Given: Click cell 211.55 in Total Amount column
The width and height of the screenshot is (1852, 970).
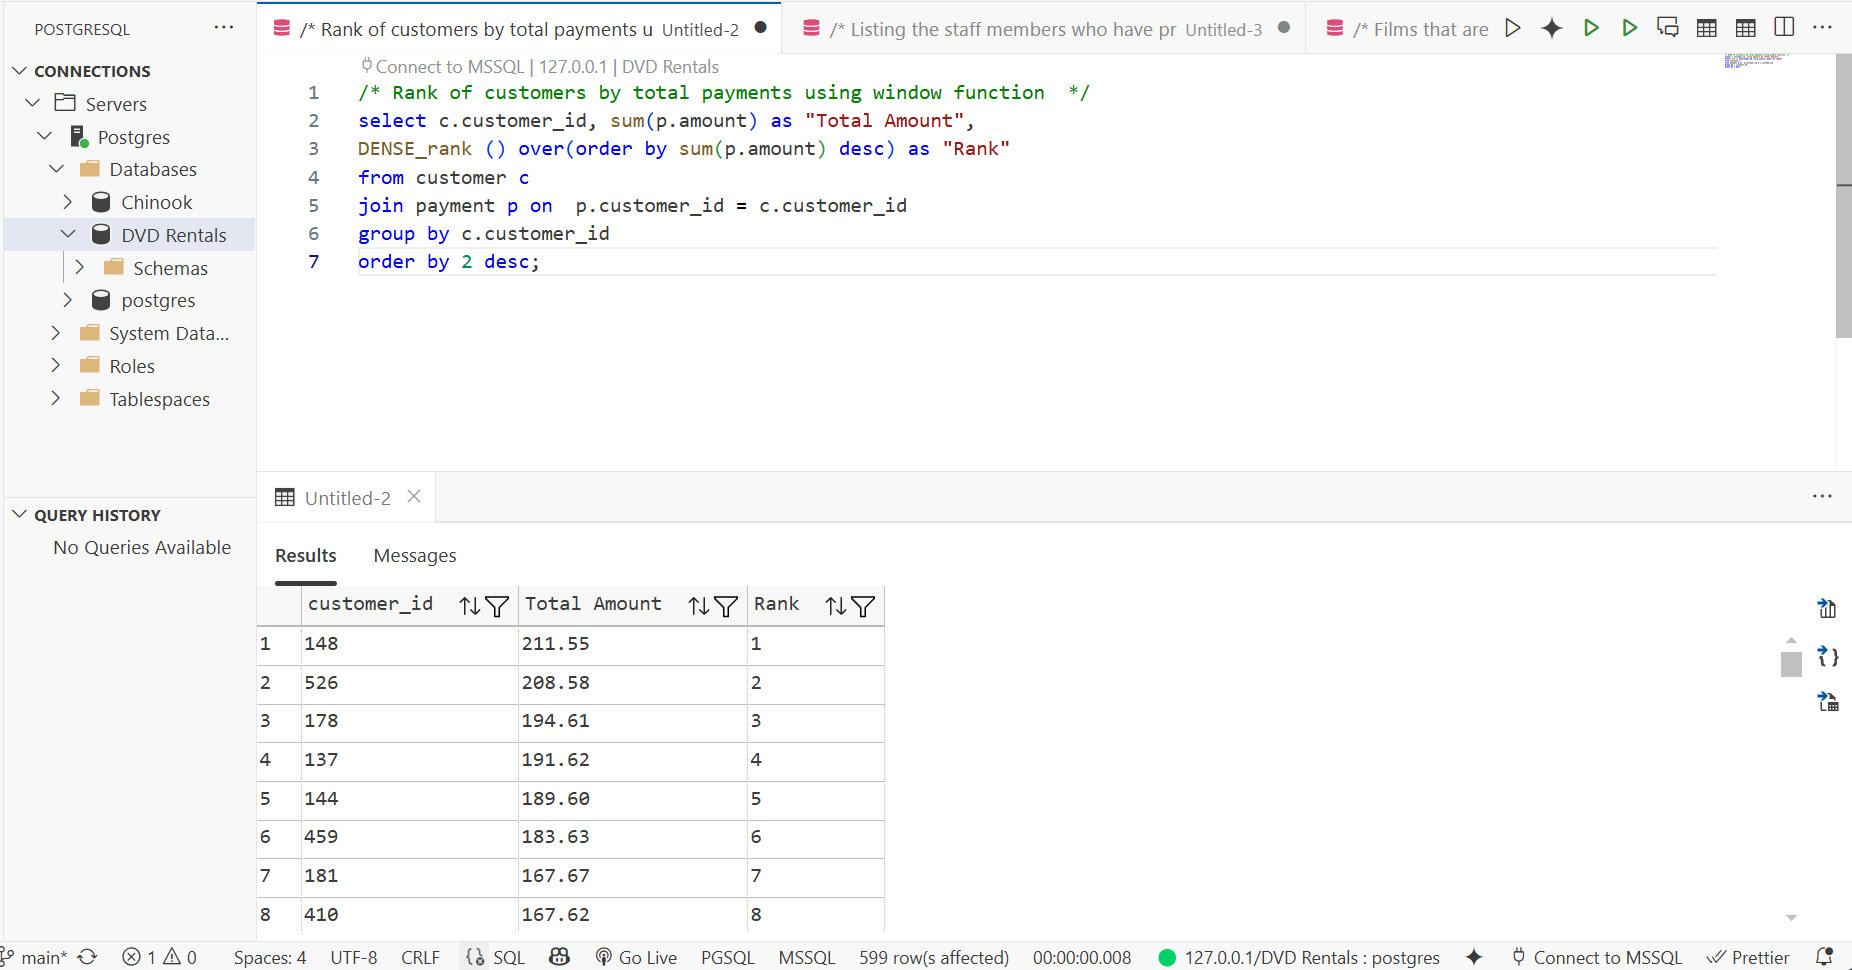Looking at the screenshot, I should (x=632, y=644).
